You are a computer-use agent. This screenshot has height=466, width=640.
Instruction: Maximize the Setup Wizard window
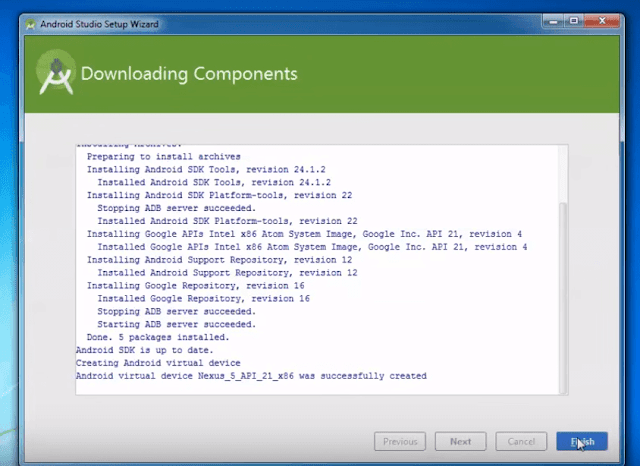point(573,21)
